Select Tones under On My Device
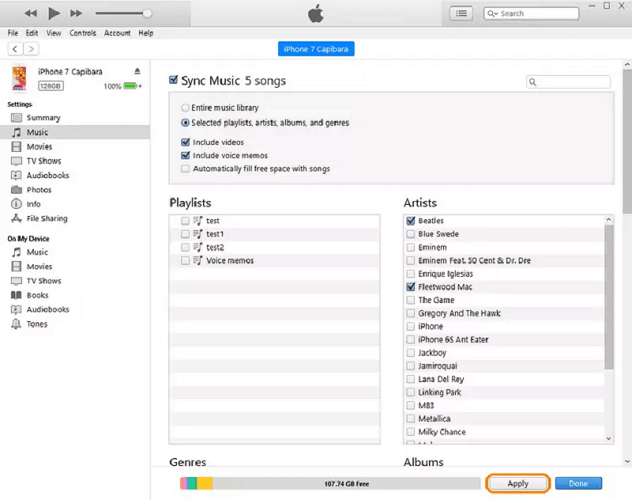This screenshot has width=632, height=500. 36,324
